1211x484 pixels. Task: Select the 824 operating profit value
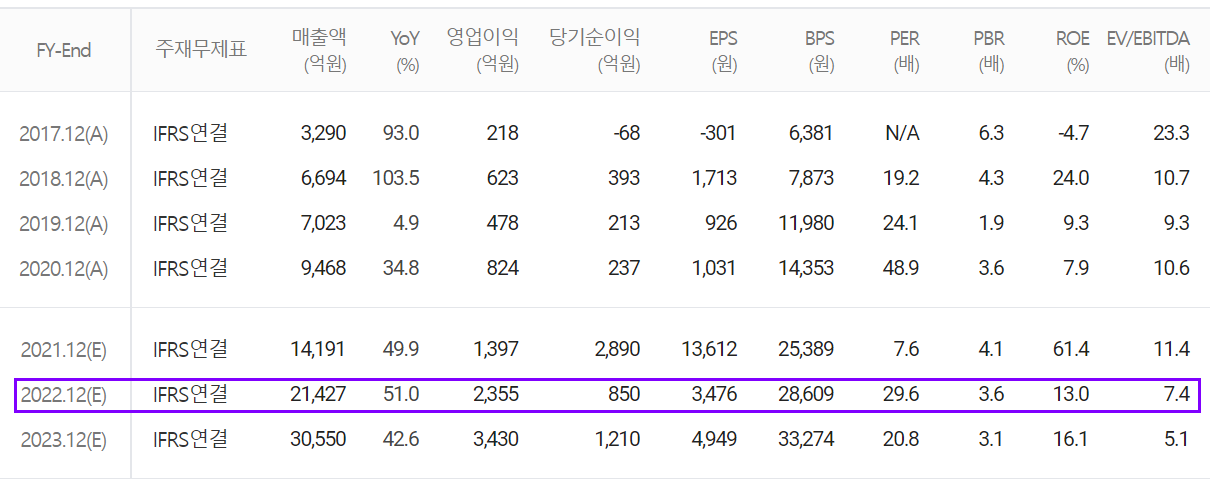pos(503,268)
